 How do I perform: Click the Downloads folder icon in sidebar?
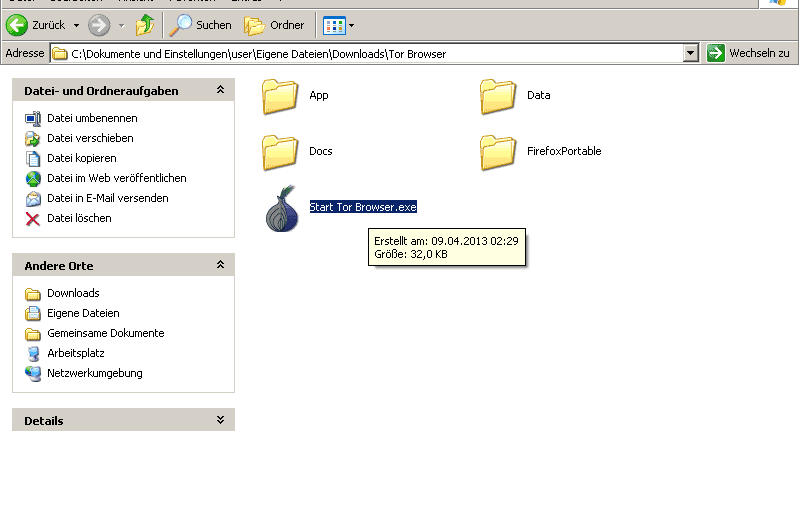coord(33,294)
